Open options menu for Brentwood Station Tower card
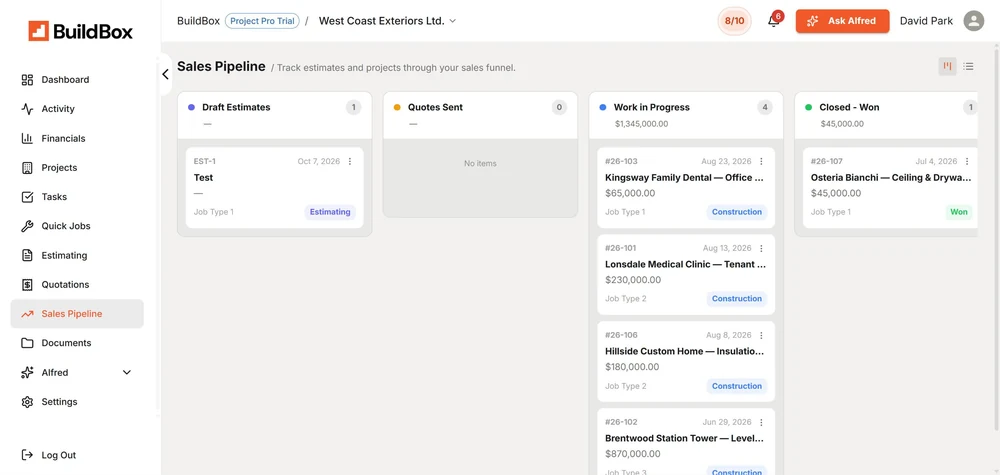This screenshot has width=1000, height=475. click(761, 422)
